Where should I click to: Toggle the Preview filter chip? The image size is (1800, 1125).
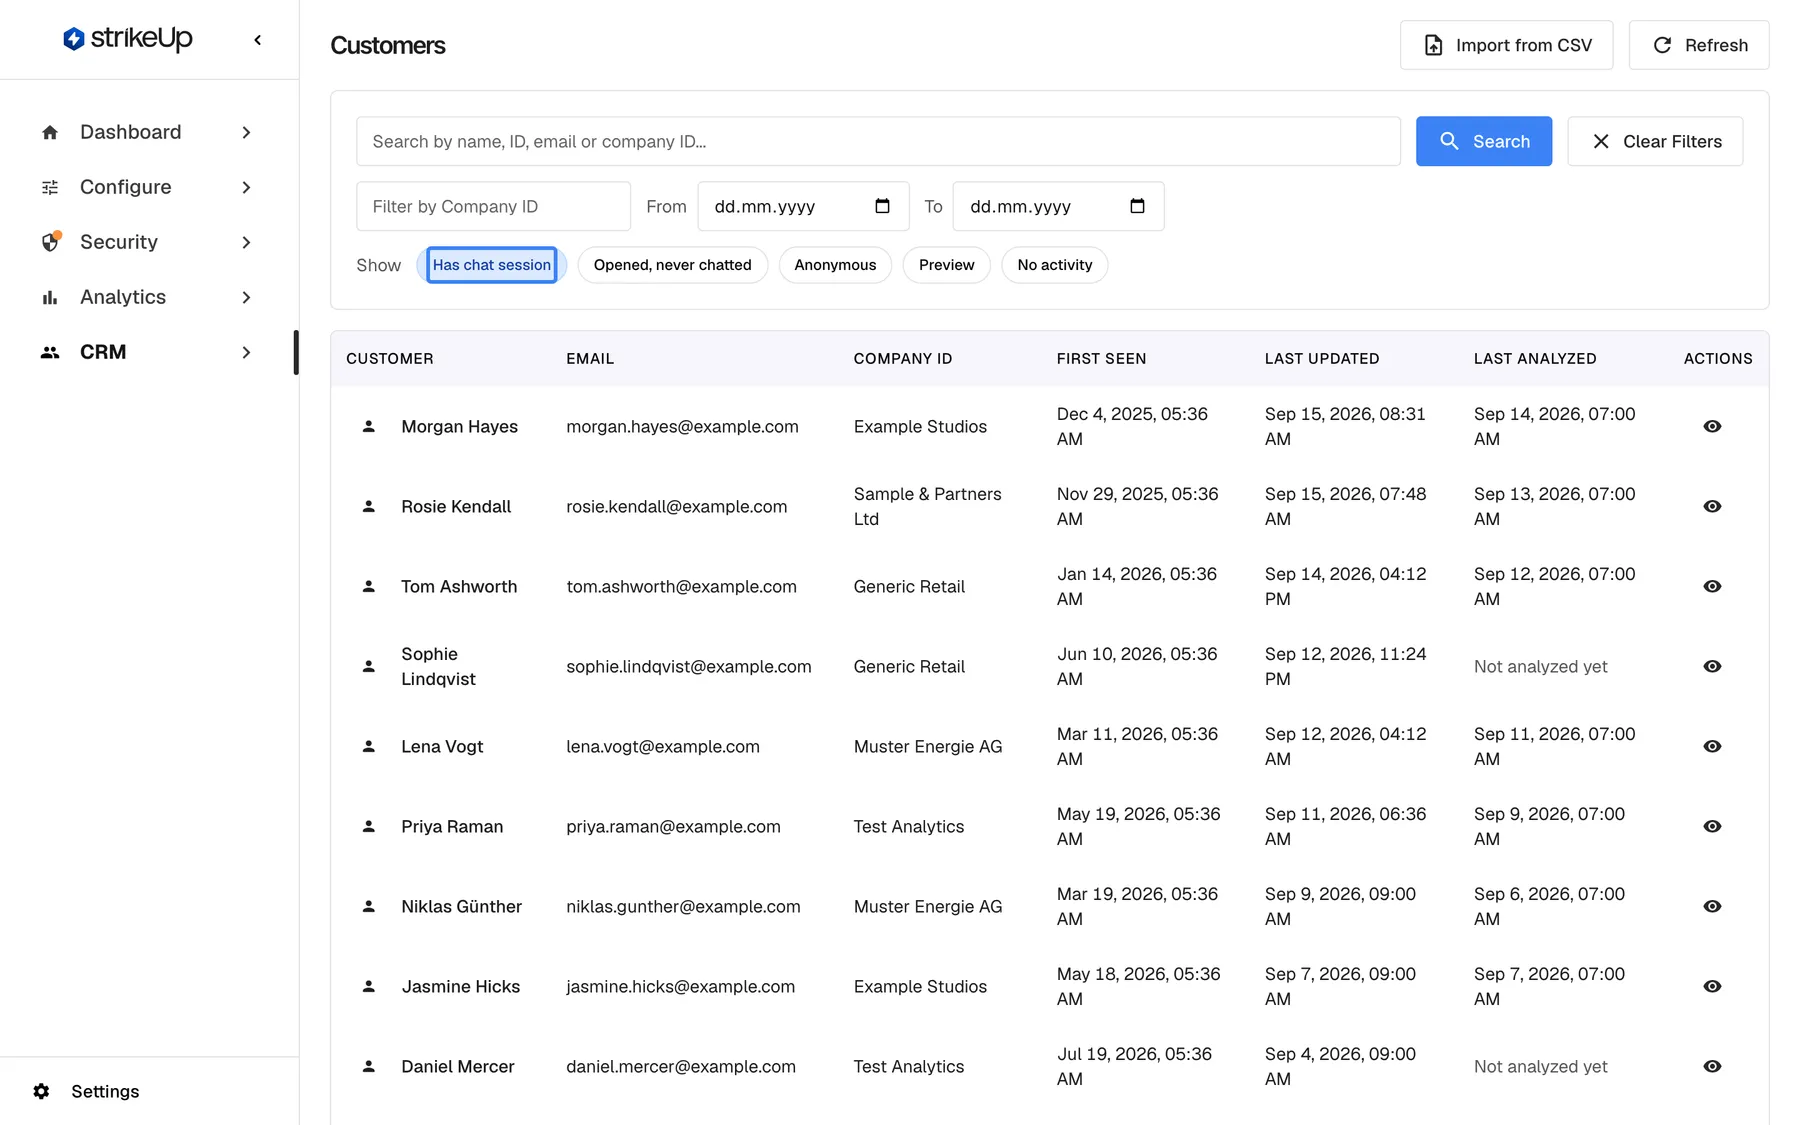click(x=946, y=265)
